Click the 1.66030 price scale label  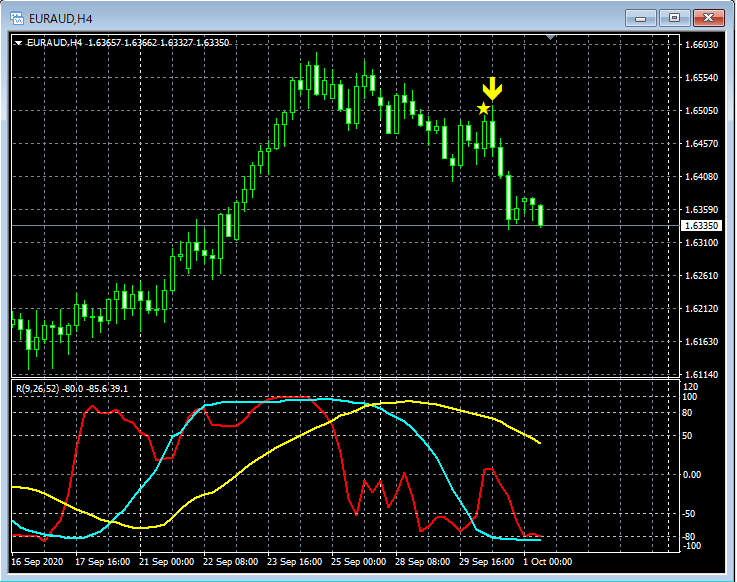[701, 45]
